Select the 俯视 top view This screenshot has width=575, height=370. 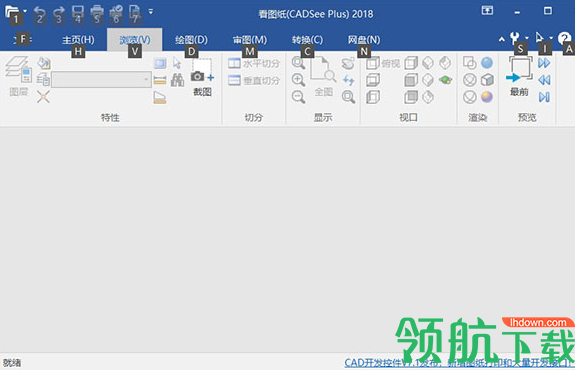(x=383, y=63)
